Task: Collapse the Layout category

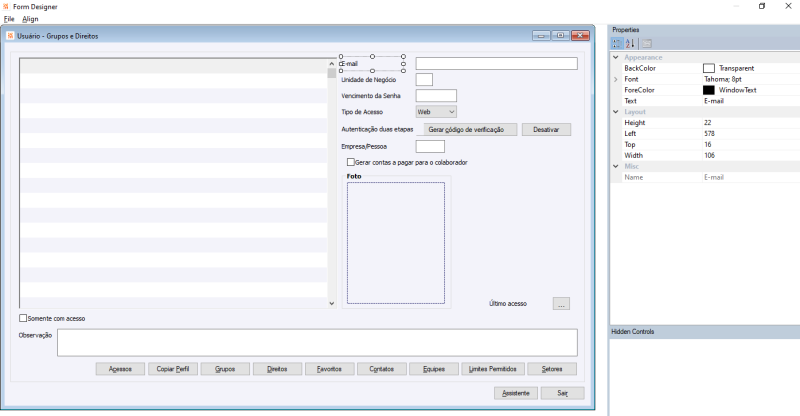Action: 616,112
